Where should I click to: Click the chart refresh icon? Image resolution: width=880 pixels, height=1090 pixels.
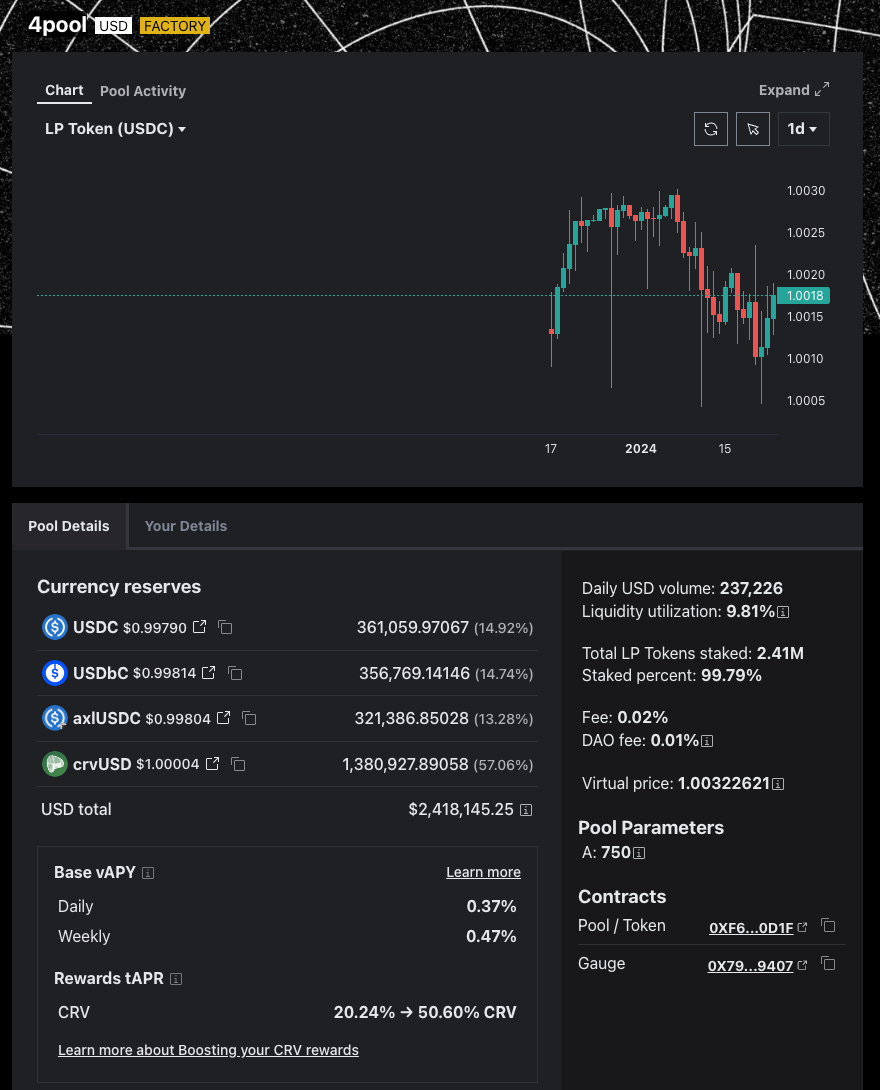(710, 129)
